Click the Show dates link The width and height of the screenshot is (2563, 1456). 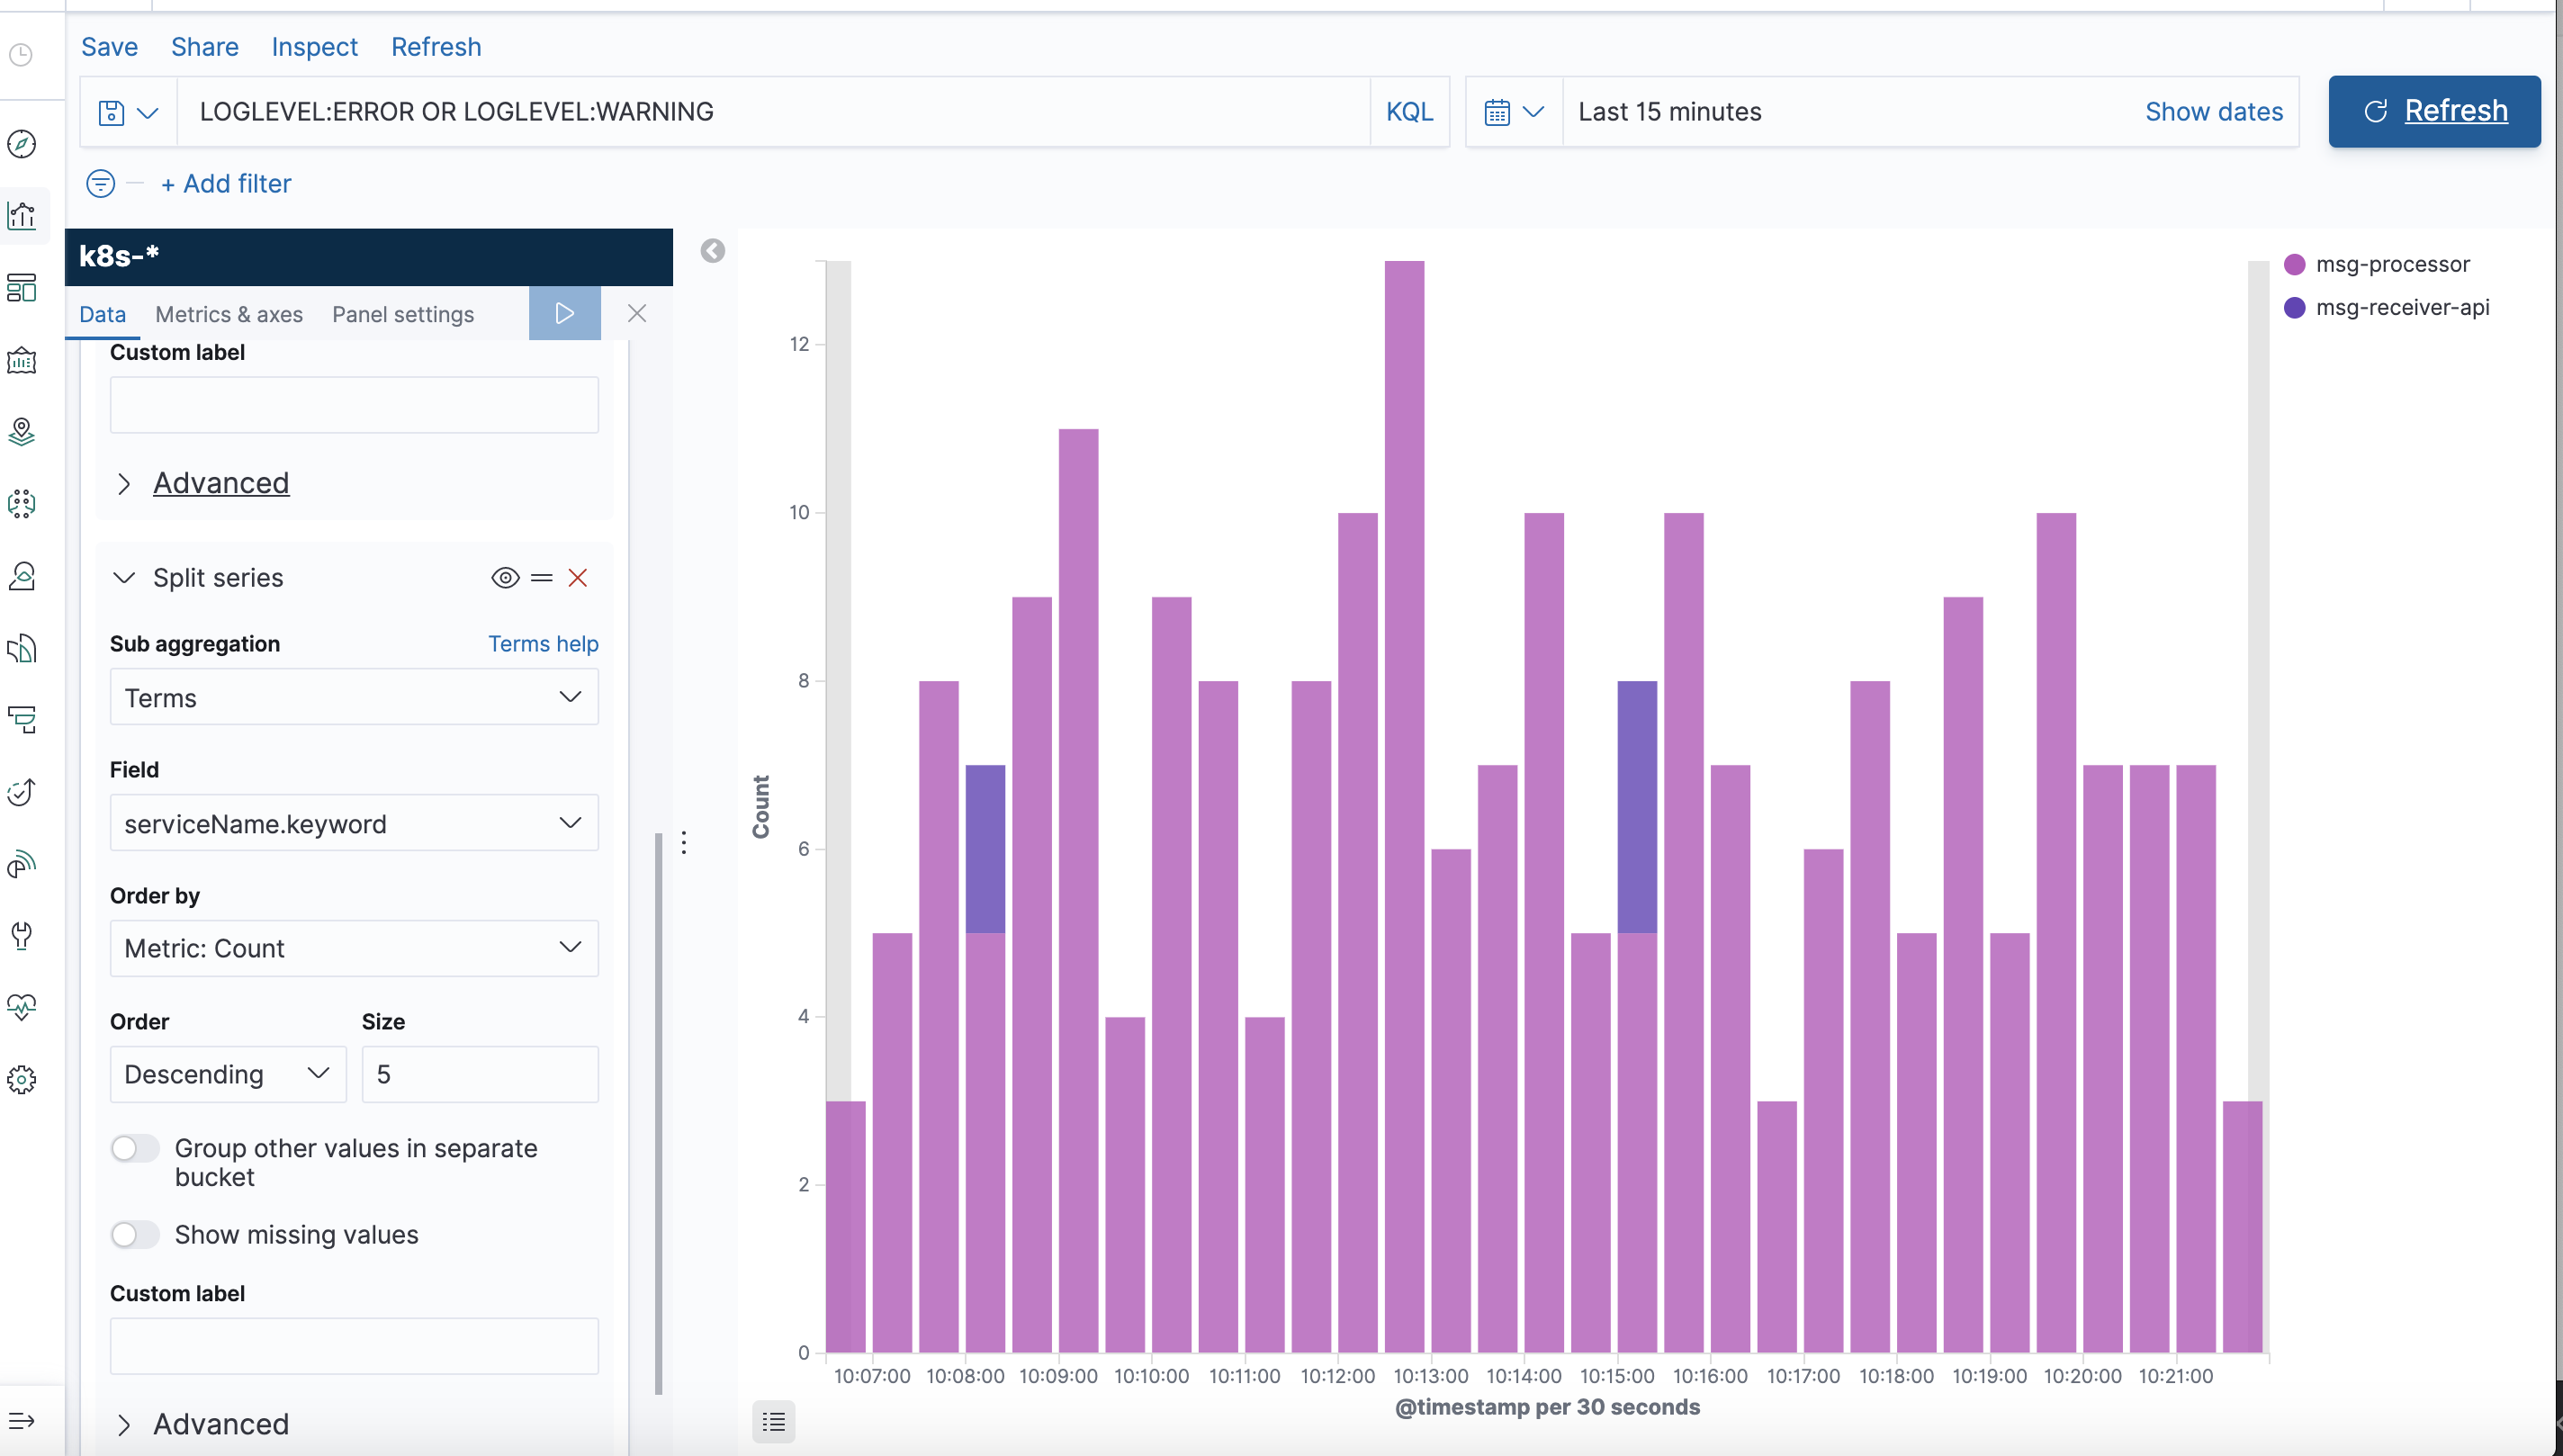2214,112
